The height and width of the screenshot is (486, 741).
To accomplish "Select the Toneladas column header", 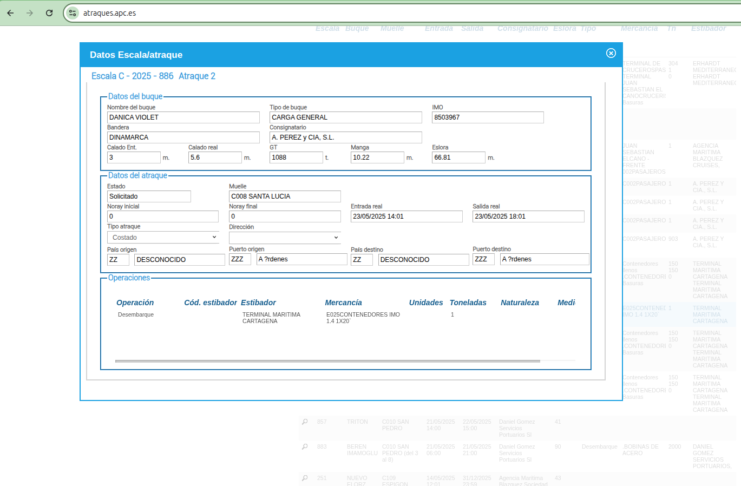I will (467, 302).
